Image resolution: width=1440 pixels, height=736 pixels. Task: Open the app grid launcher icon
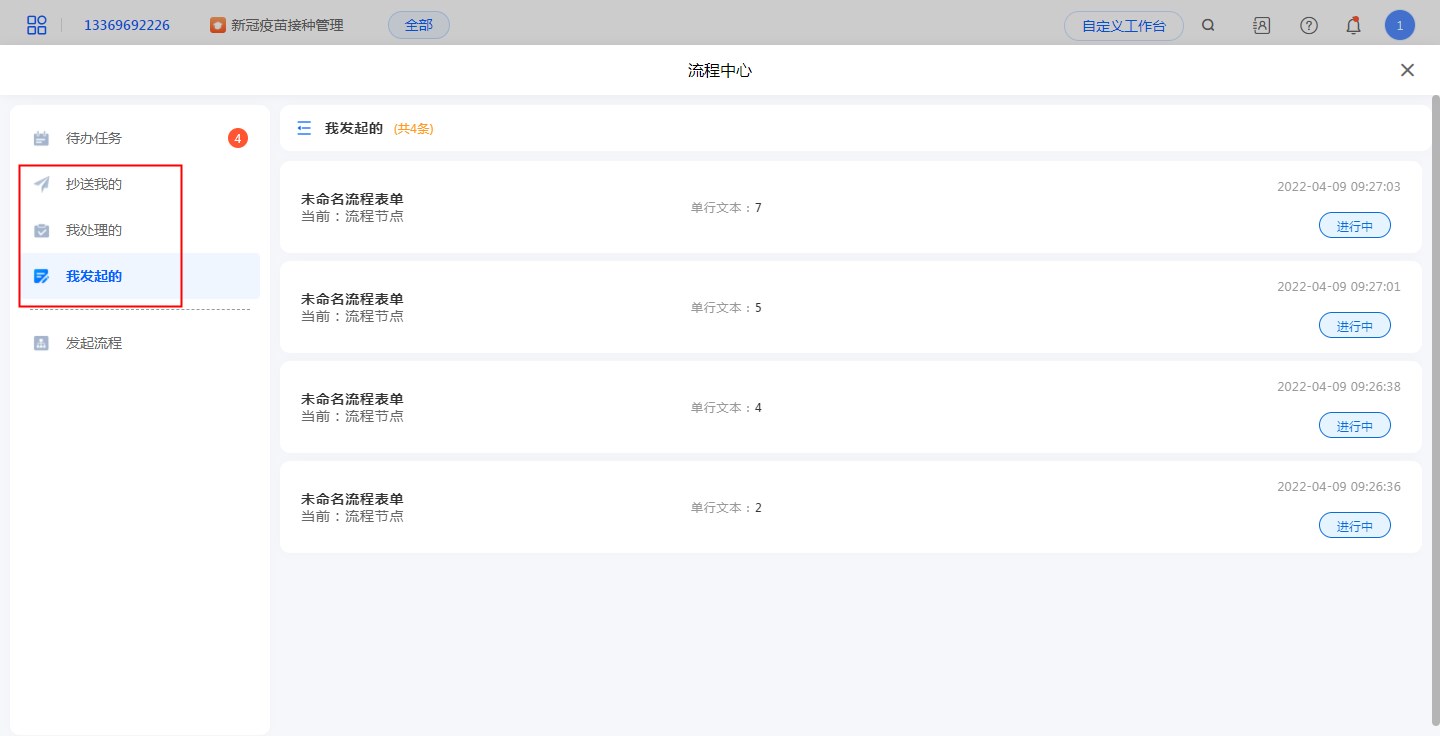pyautogui.click(x=37, y=25)
